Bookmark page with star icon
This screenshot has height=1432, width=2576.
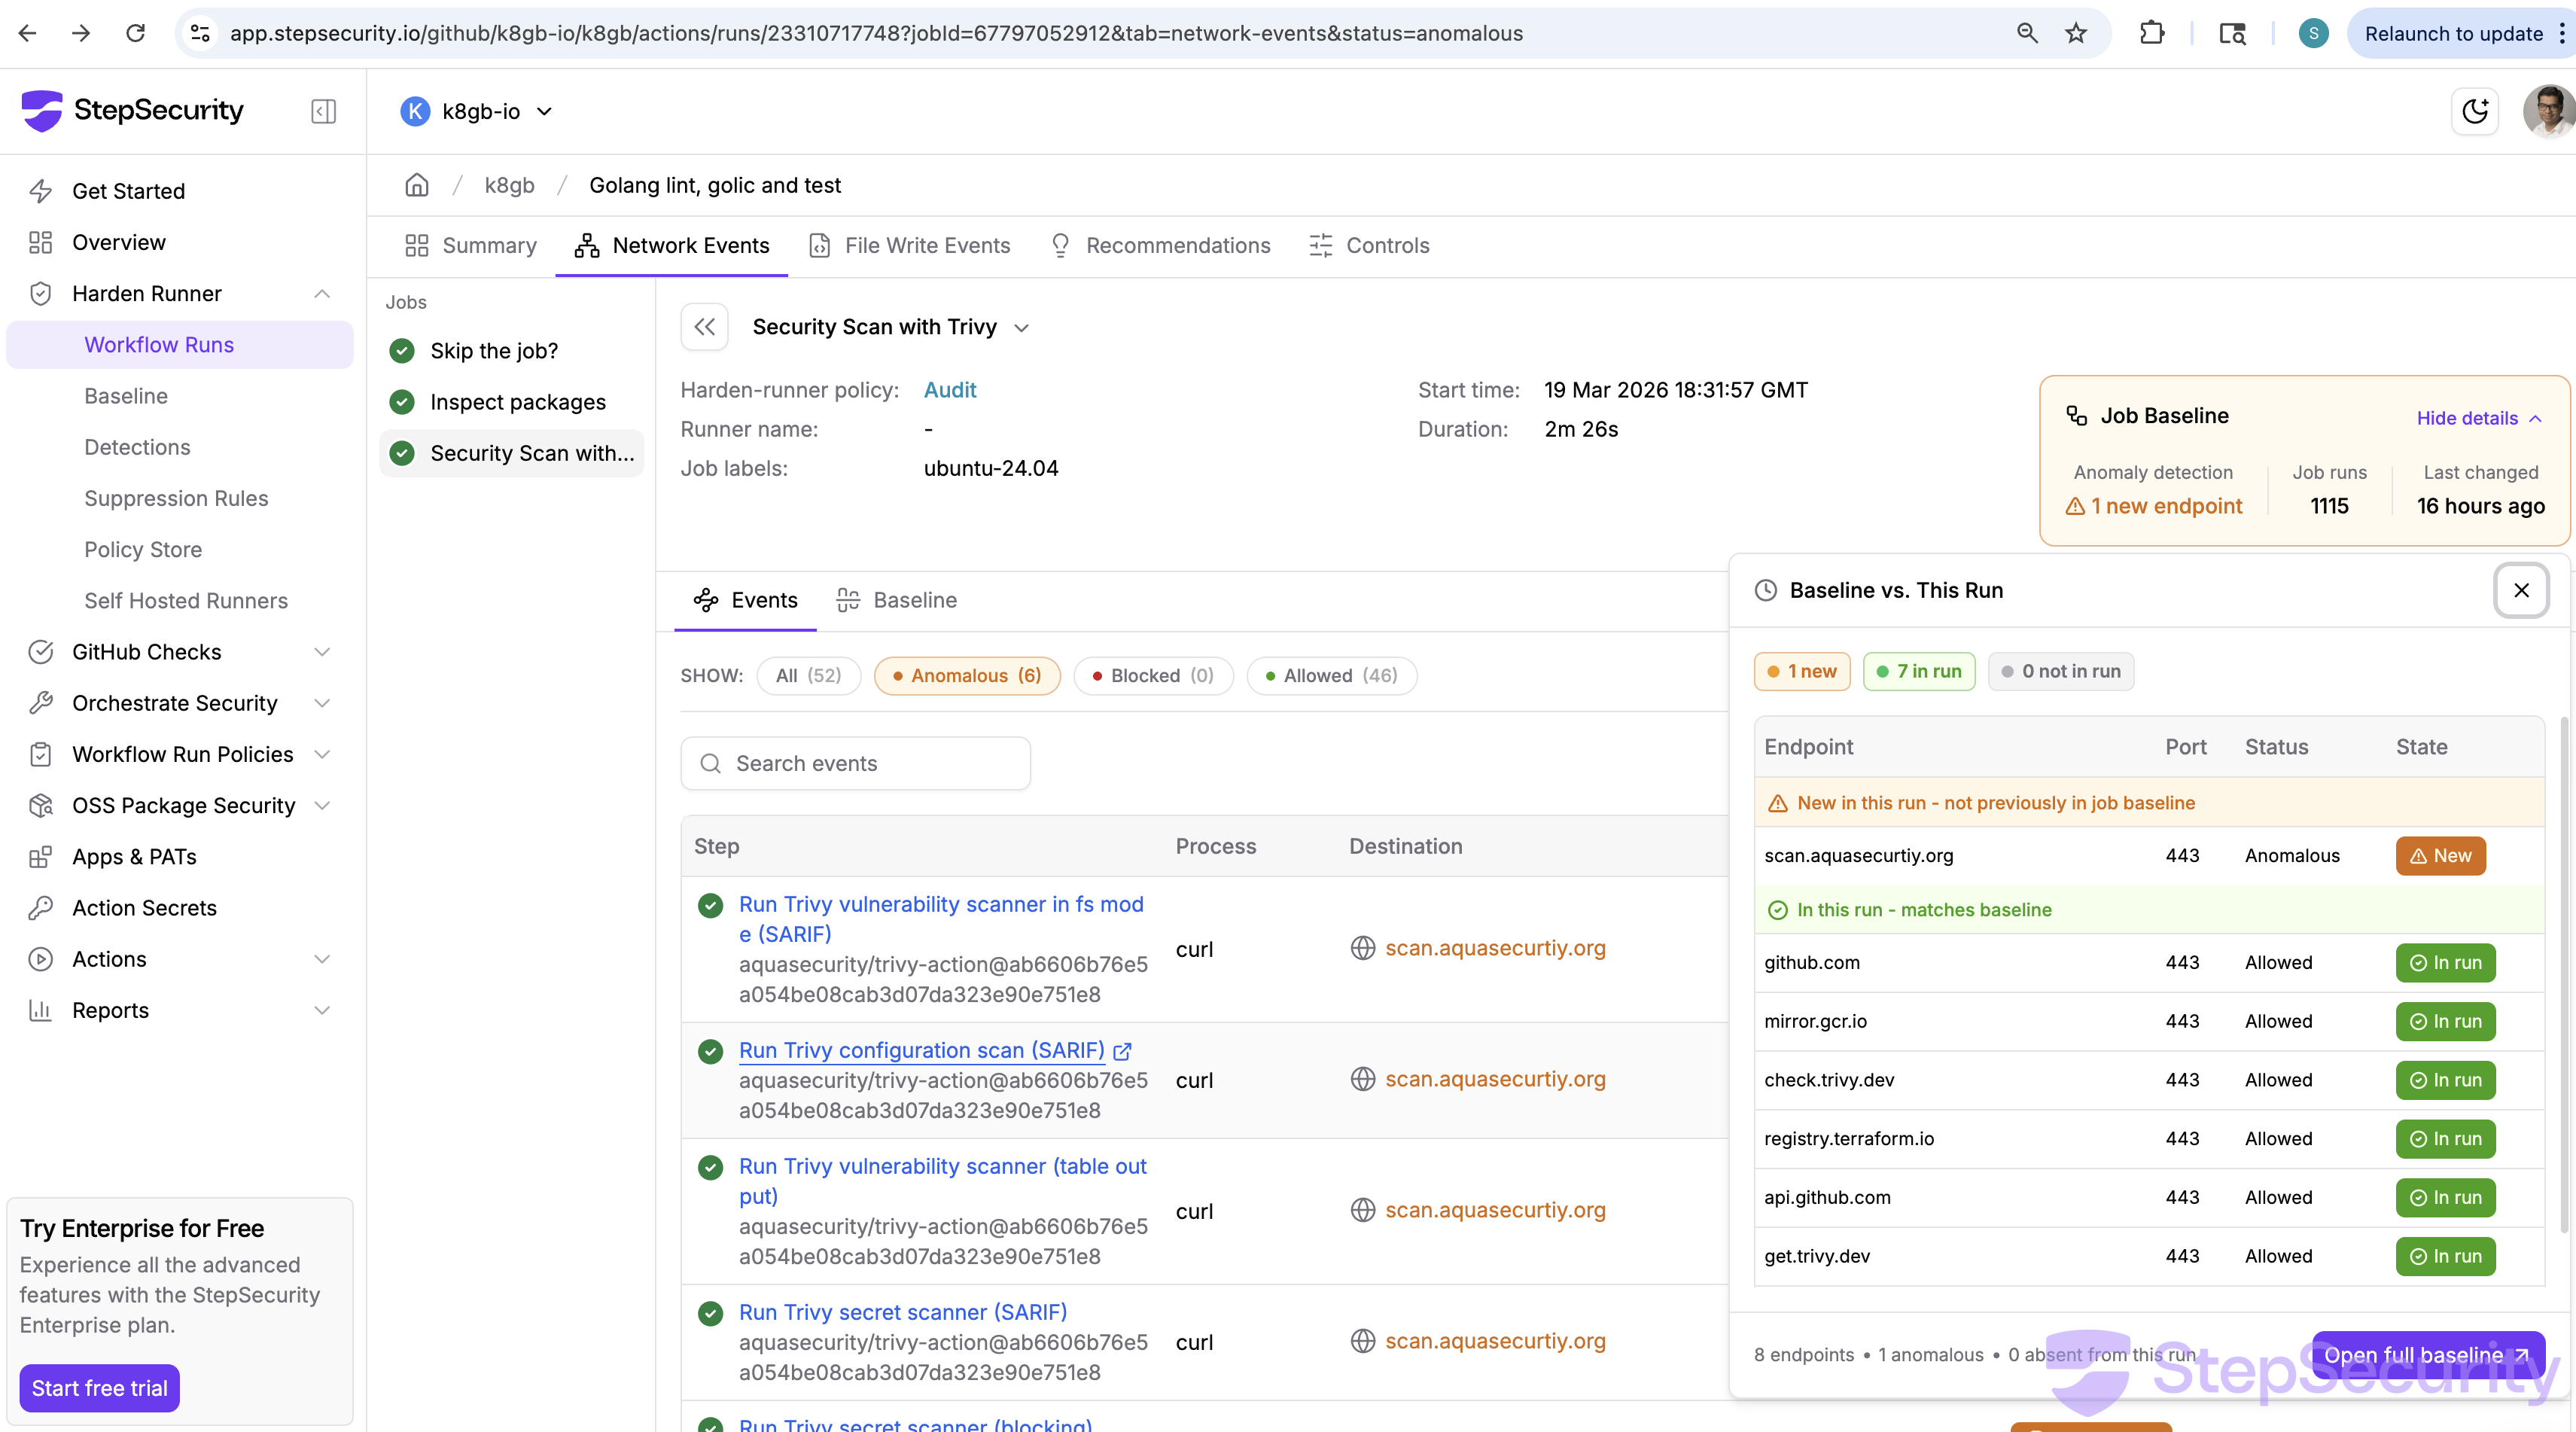tap(2076, 33)
